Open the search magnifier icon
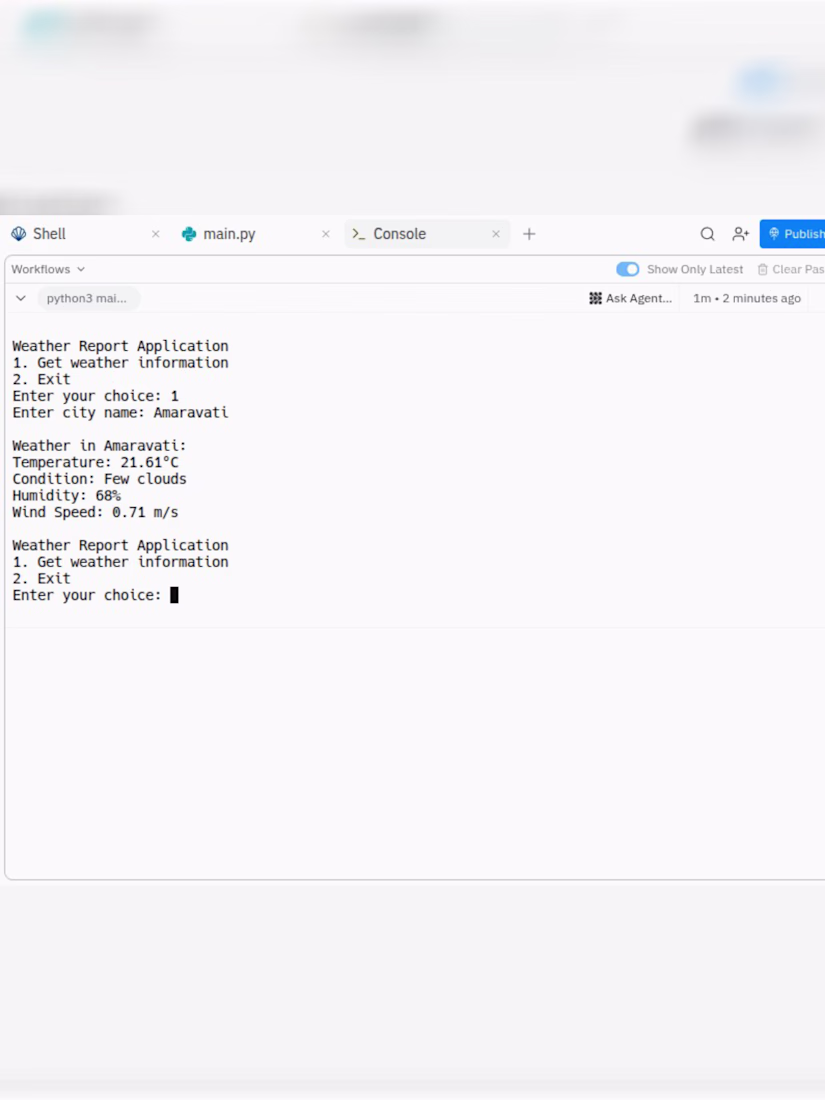The height and width of the screenshot is (1100, 825). tap(708, 234)
